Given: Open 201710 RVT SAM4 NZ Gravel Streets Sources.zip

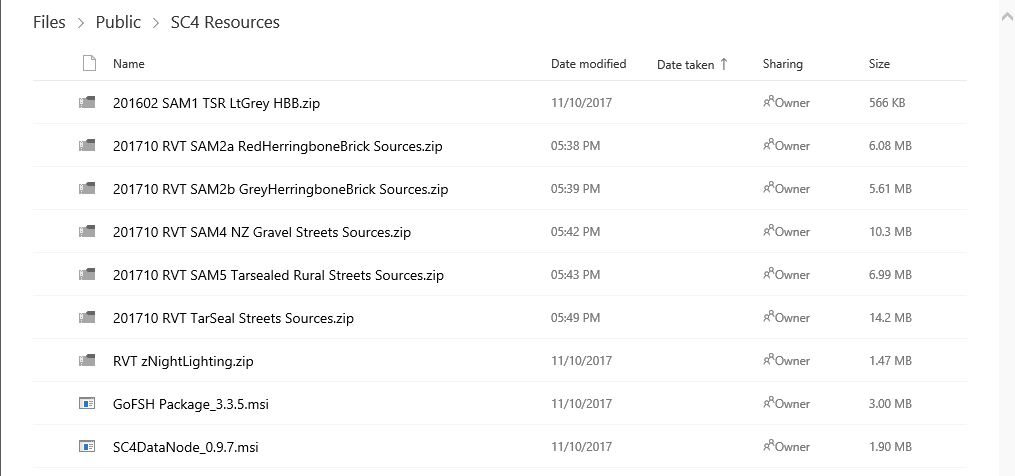Looking at the screenshot, I should (x=262, y=232).
